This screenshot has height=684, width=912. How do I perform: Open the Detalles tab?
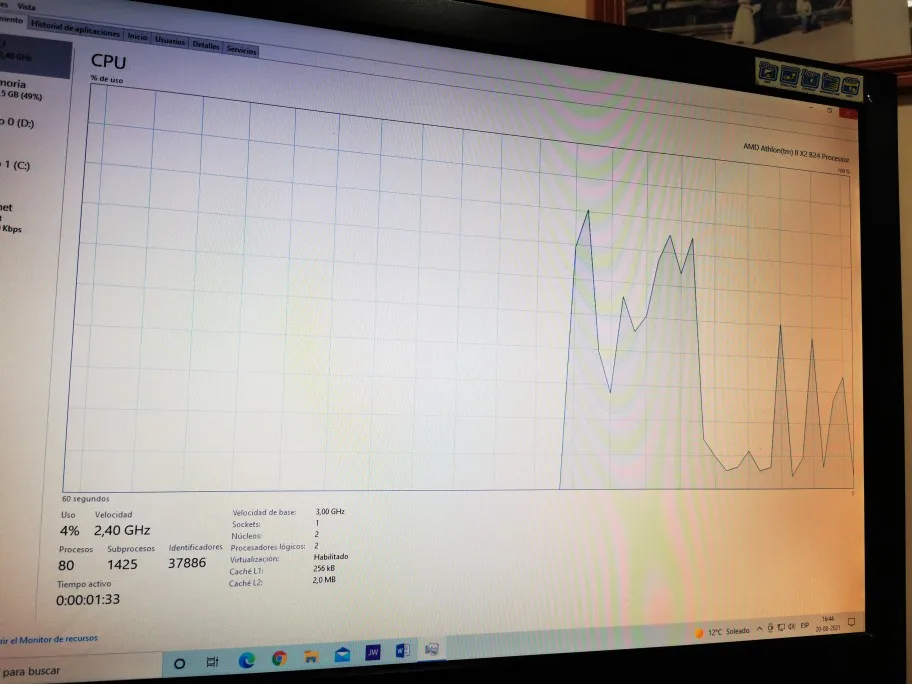(x=206, y=45)
